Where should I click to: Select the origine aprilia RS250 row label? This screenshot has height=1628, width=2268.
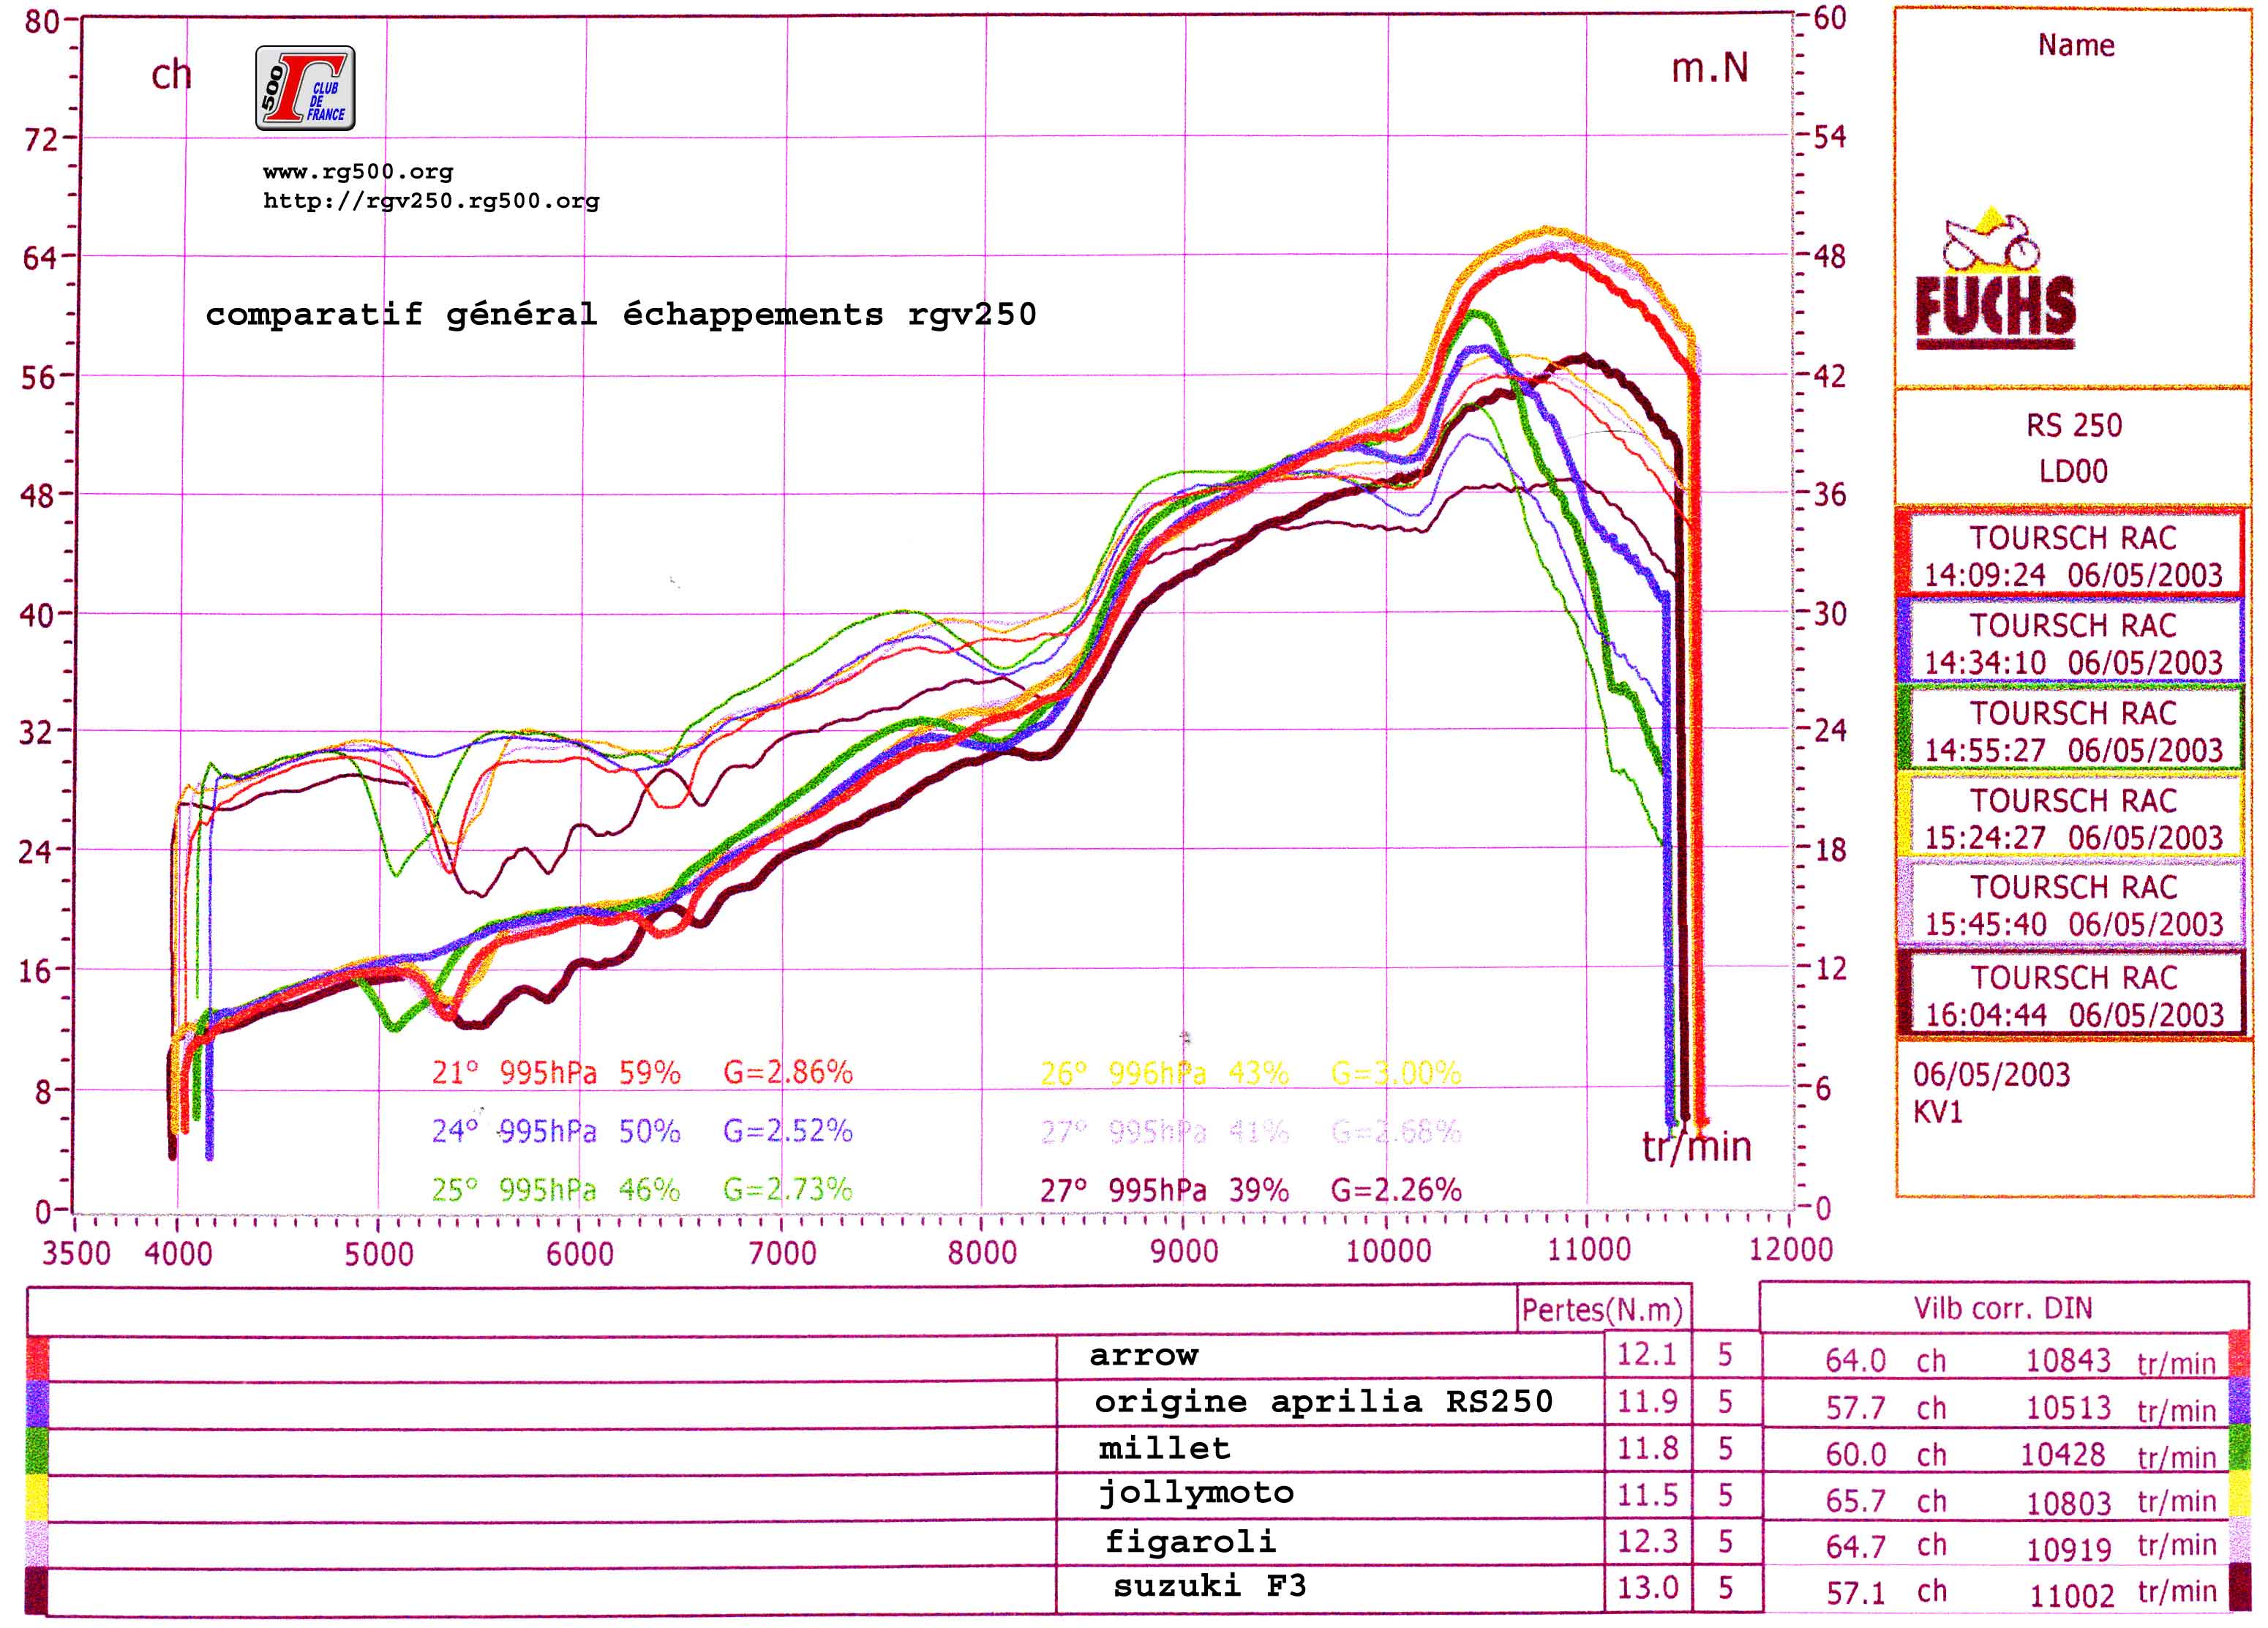[1323, 1401]
